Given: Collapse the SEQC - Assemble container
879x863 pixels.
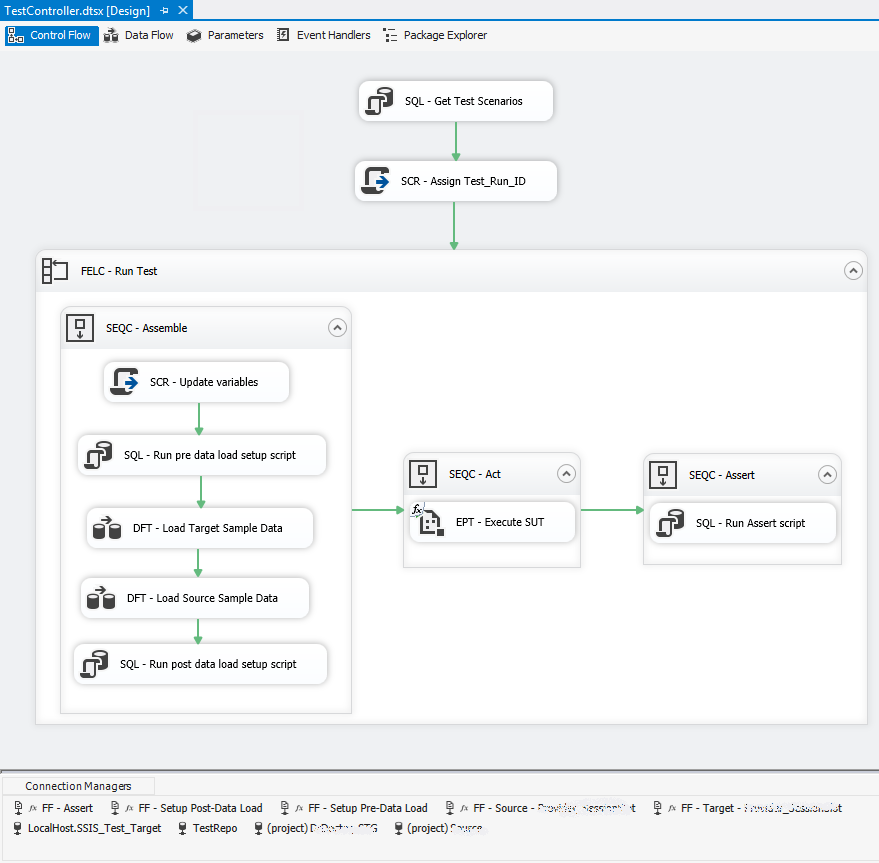Looking at the screenshot, I should (x=337, y=328).
